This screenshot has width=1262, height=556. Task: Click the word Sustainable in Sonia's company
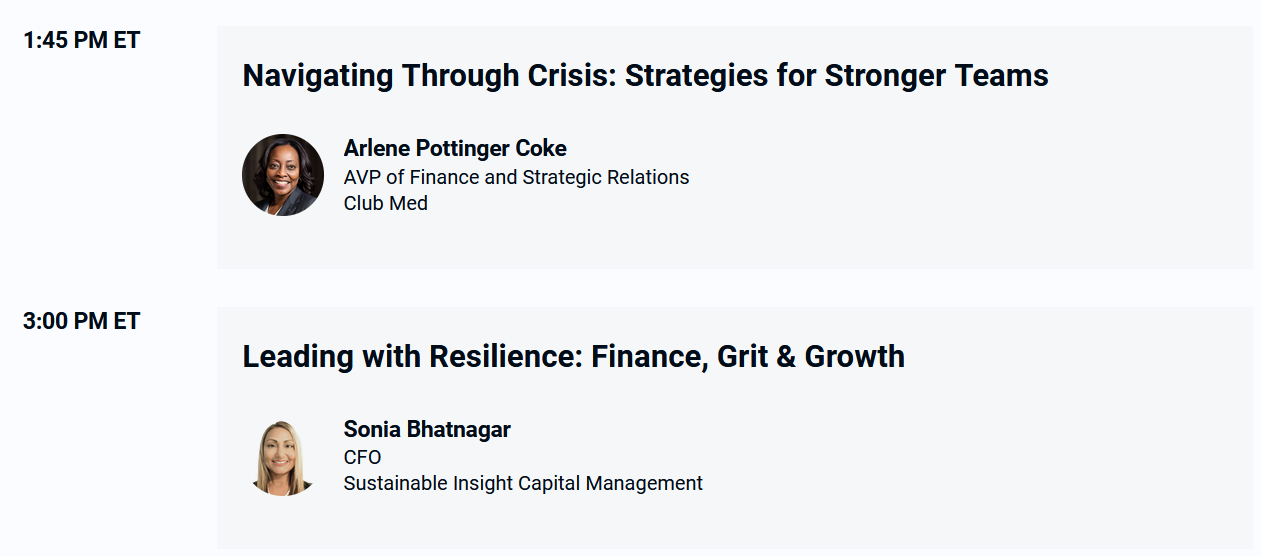coord(392,484)
